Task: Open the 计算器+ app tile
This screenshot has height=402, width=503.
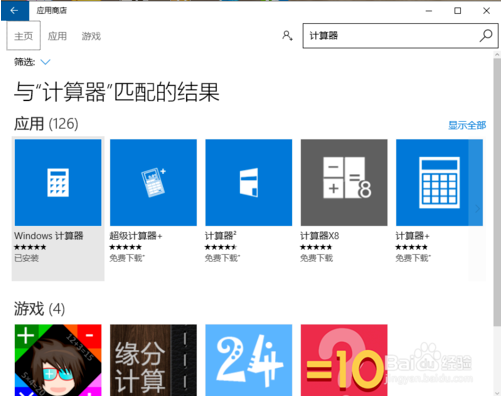Action: [439, 182]
